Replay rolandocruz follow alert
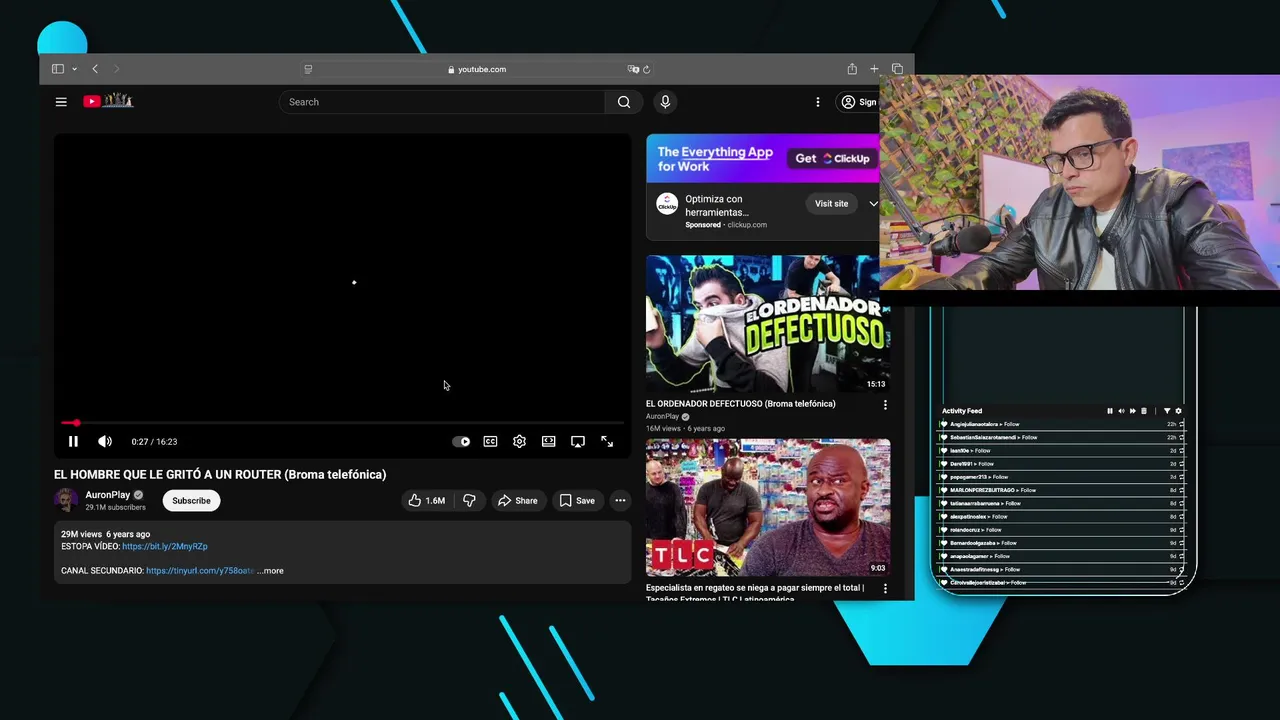 [x=1181, y=530]
